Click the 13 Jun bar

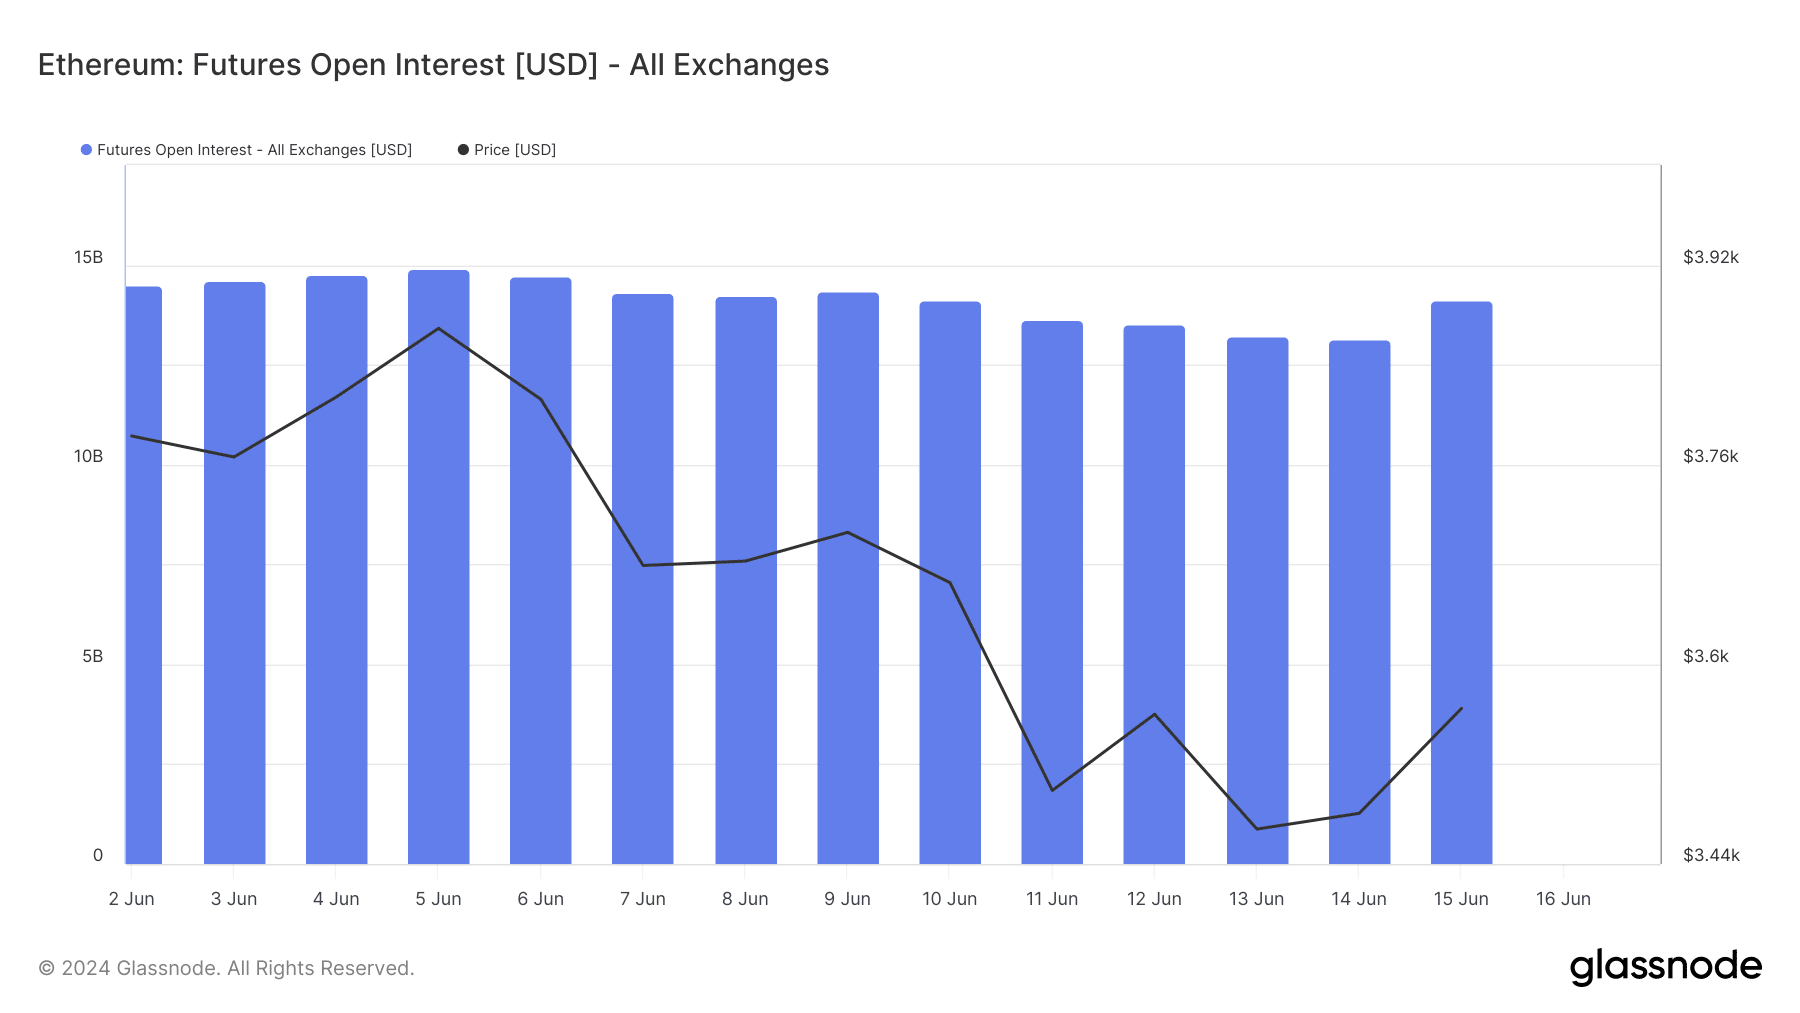1257,601
